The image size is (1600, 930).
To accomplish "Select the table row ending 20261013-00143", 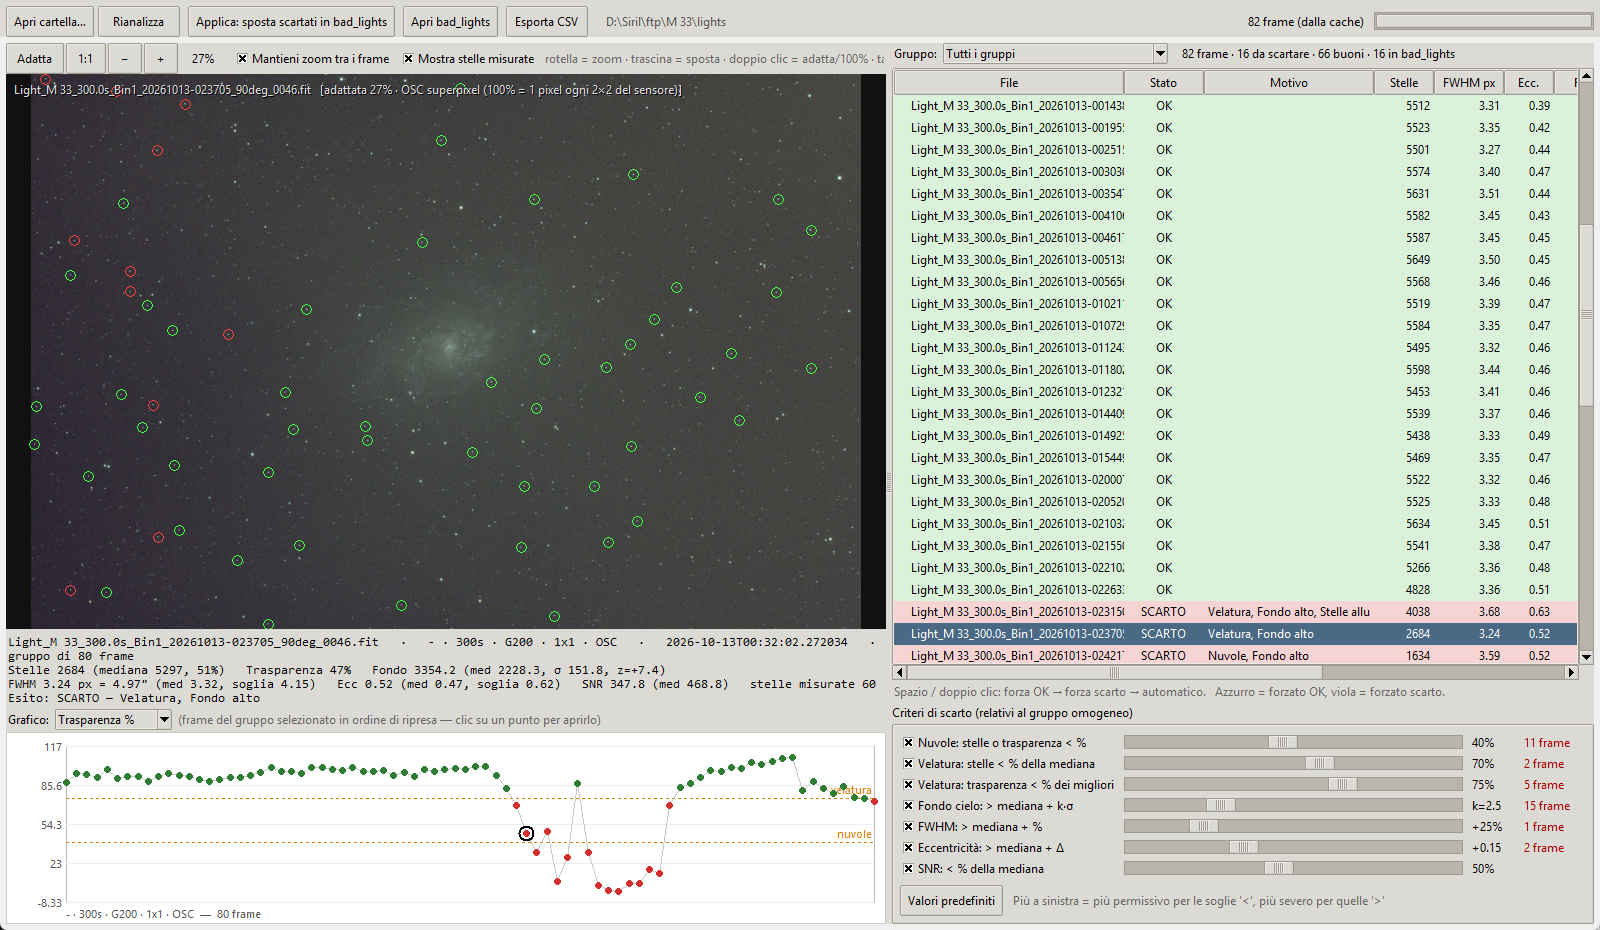I will tap(1235, 106).
